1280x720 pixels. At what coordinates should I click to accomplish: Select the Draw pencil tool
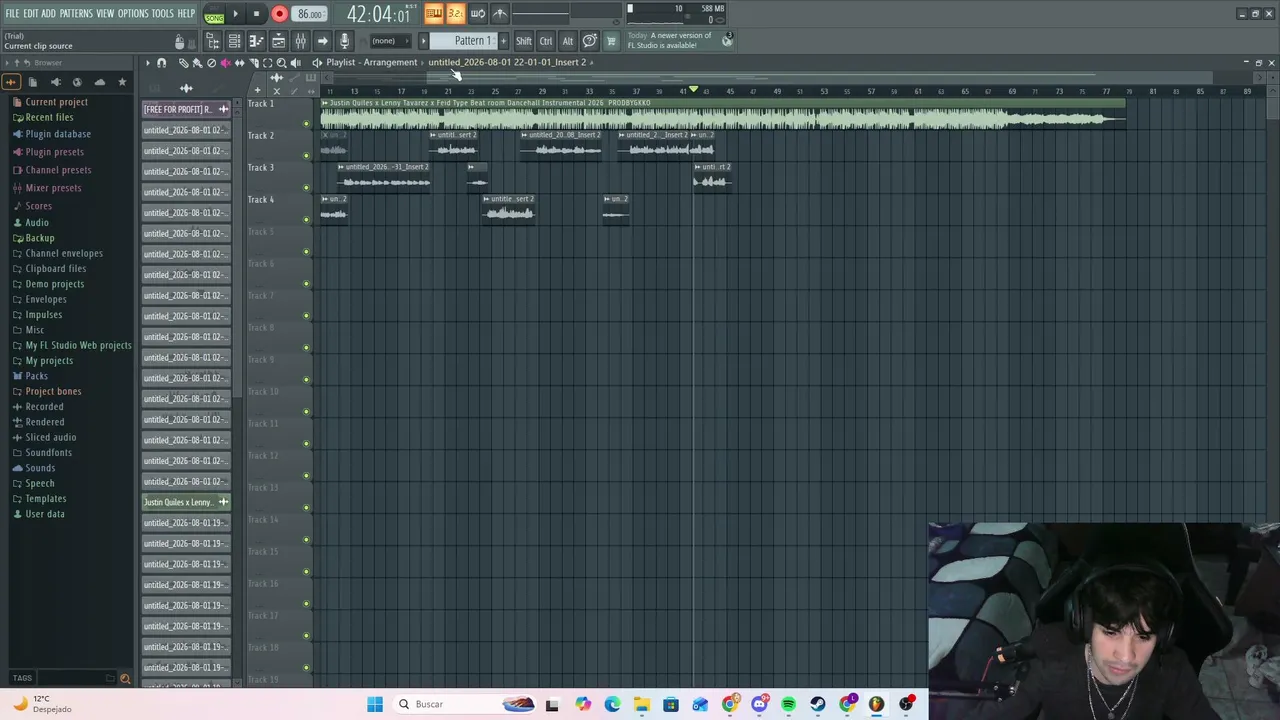pos(183,62)
